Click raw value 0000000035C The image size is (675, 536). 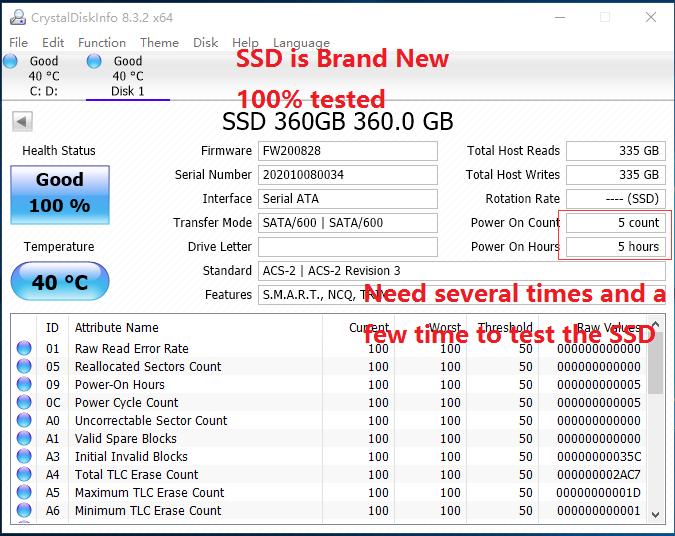[599, 457]
